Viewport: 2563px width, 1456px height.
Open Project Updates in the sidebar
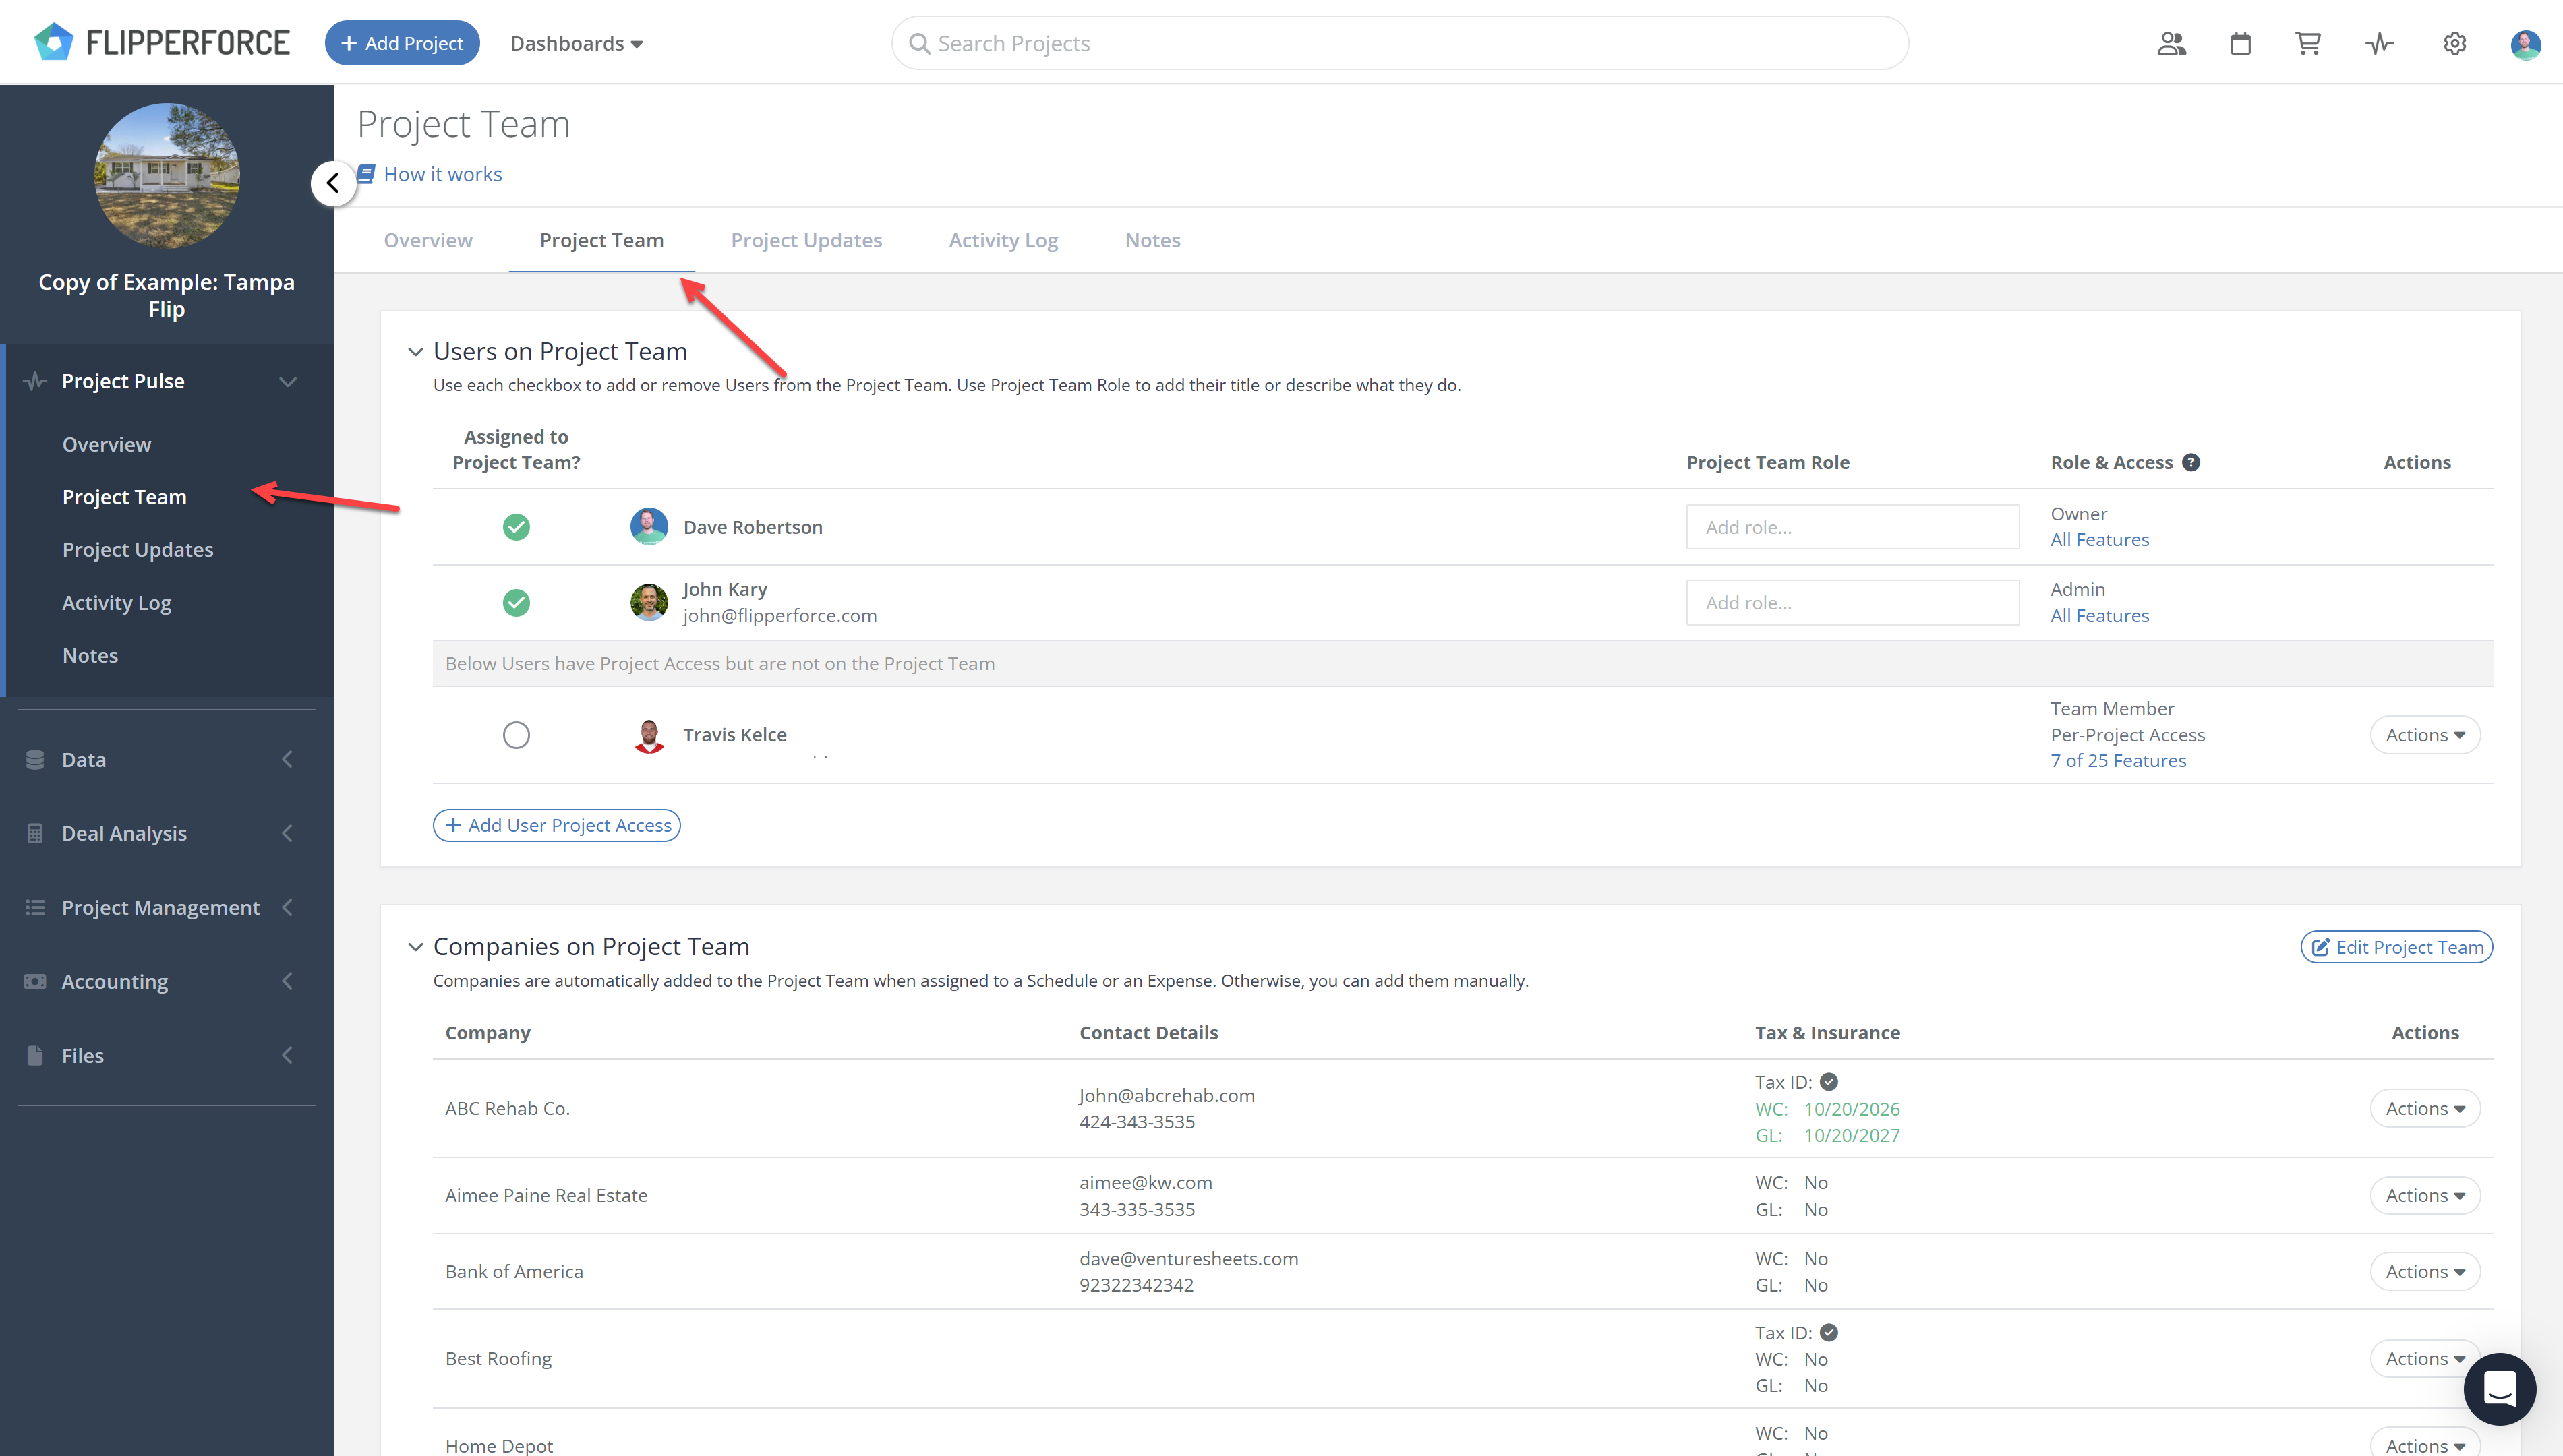point(138,549)
